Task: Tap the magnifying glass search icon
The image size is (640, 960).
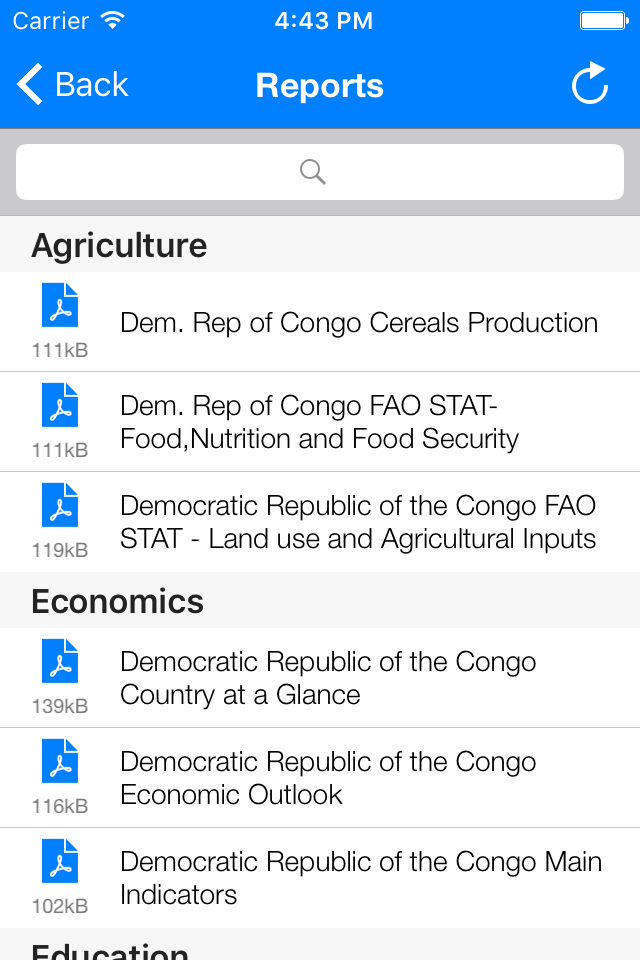Action: (313, 172)
